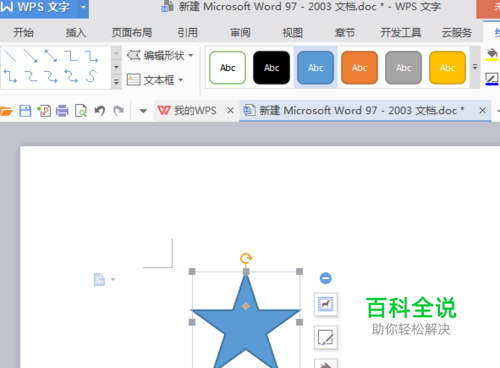Apply the white green-outline Abc style

(x=228, y=68)
